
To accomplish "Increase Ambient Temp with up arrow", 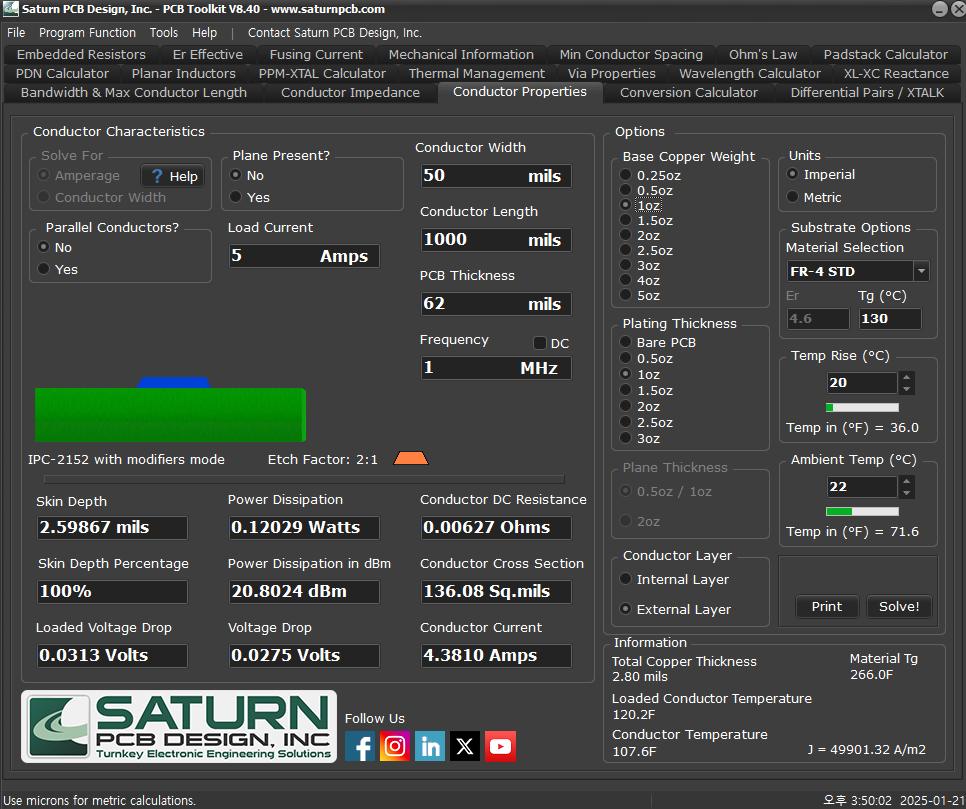I will coord(906,481).
